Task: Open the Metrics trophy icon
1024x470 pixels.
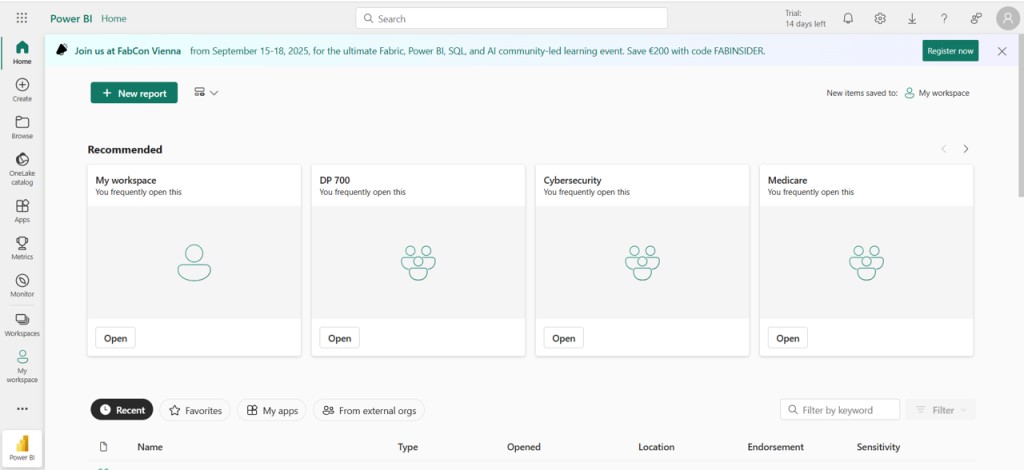Action: tap(22, 247)
